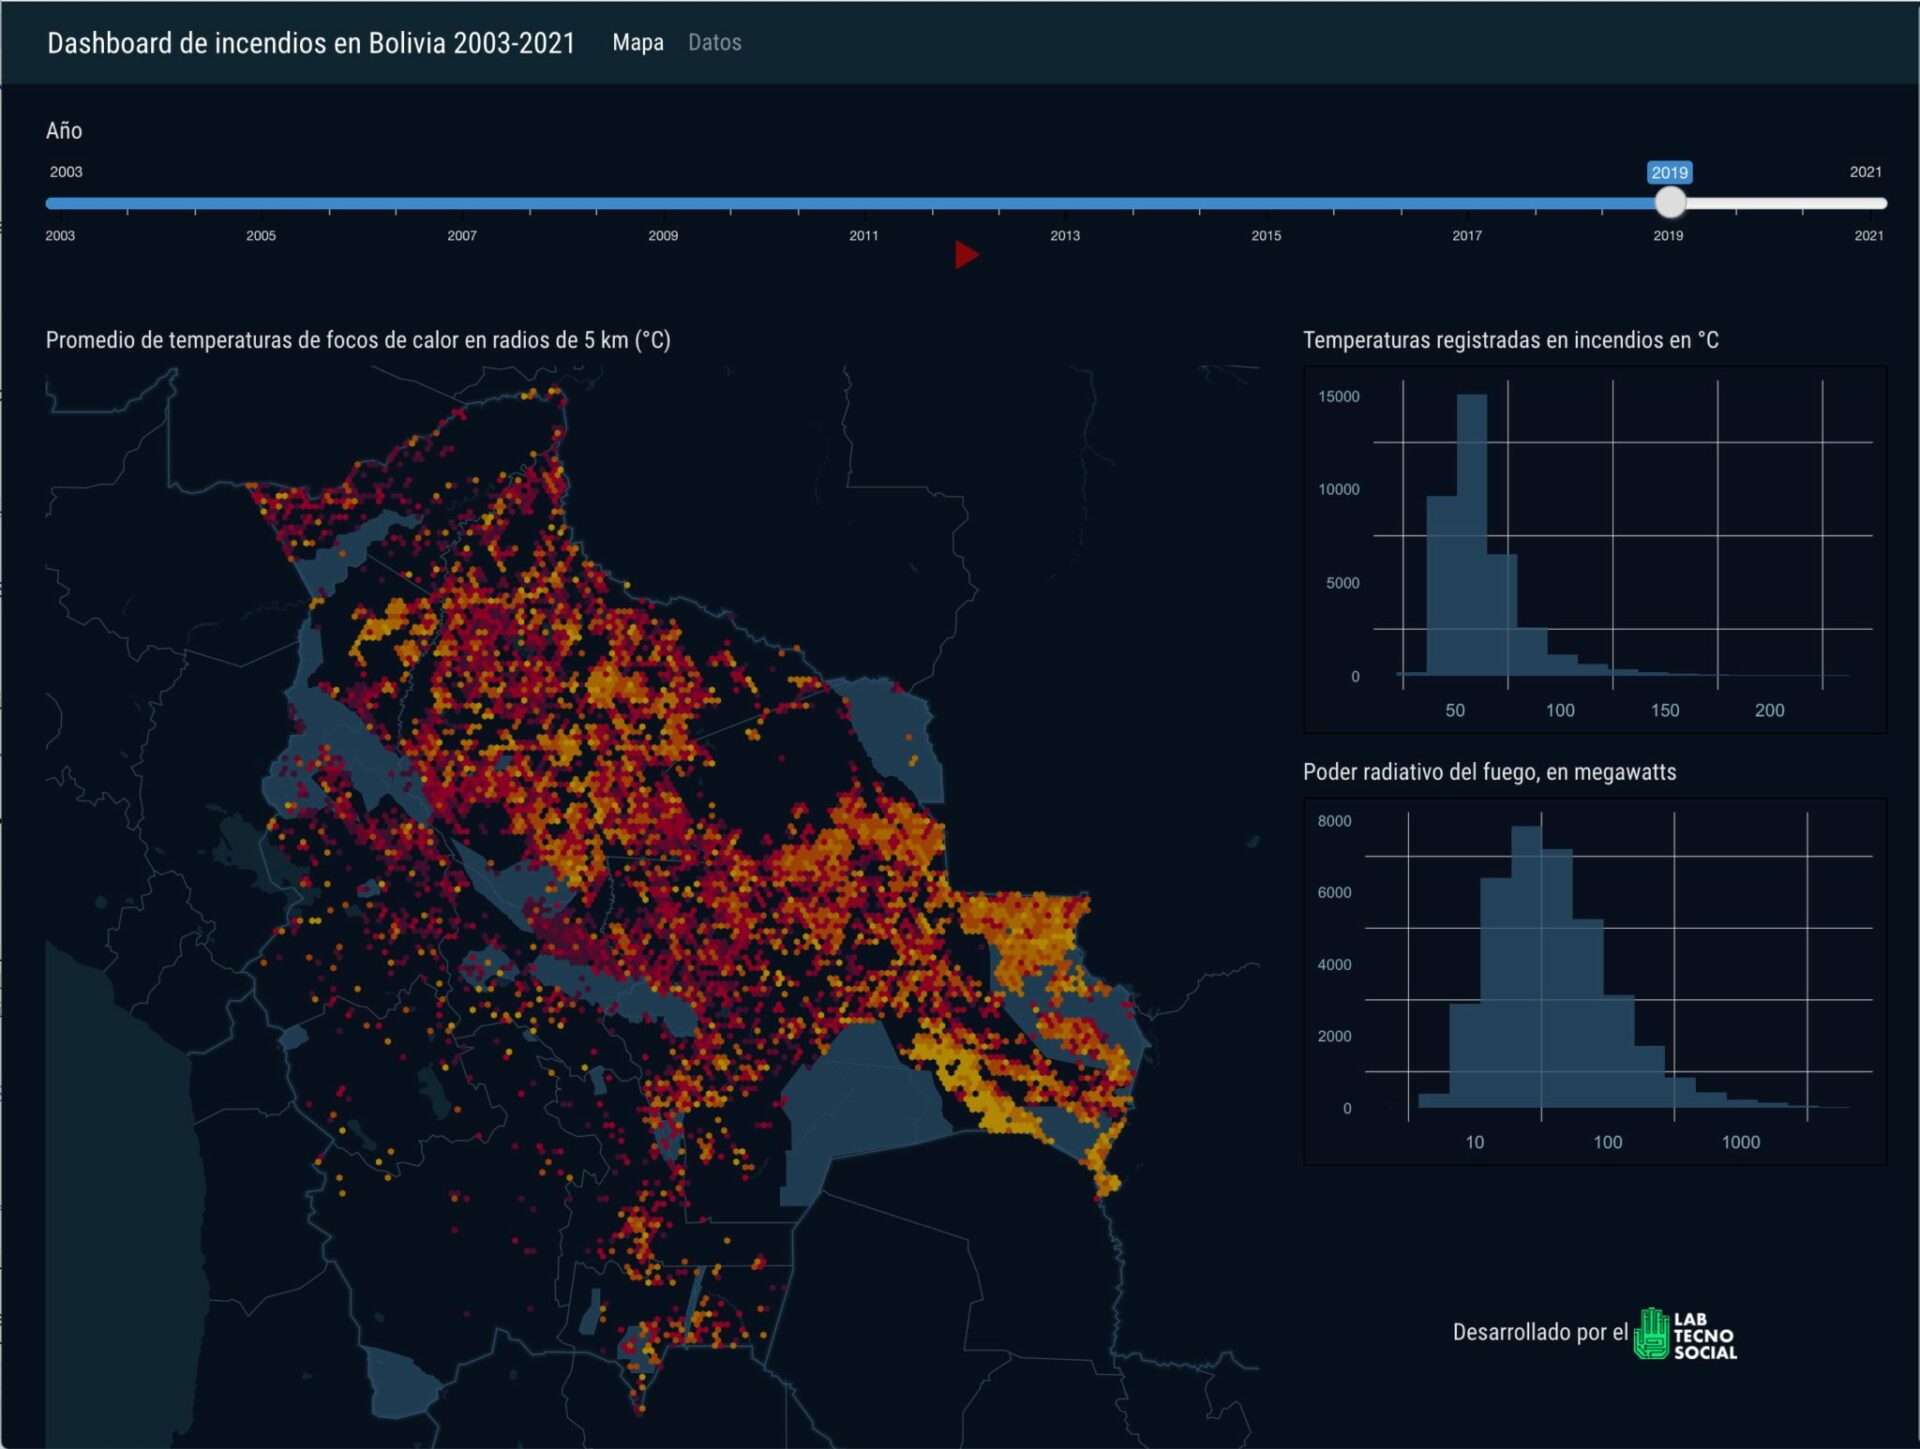1920x1449 pixels.
Task: Click the 2021 end tick label
Action: click(x=1868, y=236)
